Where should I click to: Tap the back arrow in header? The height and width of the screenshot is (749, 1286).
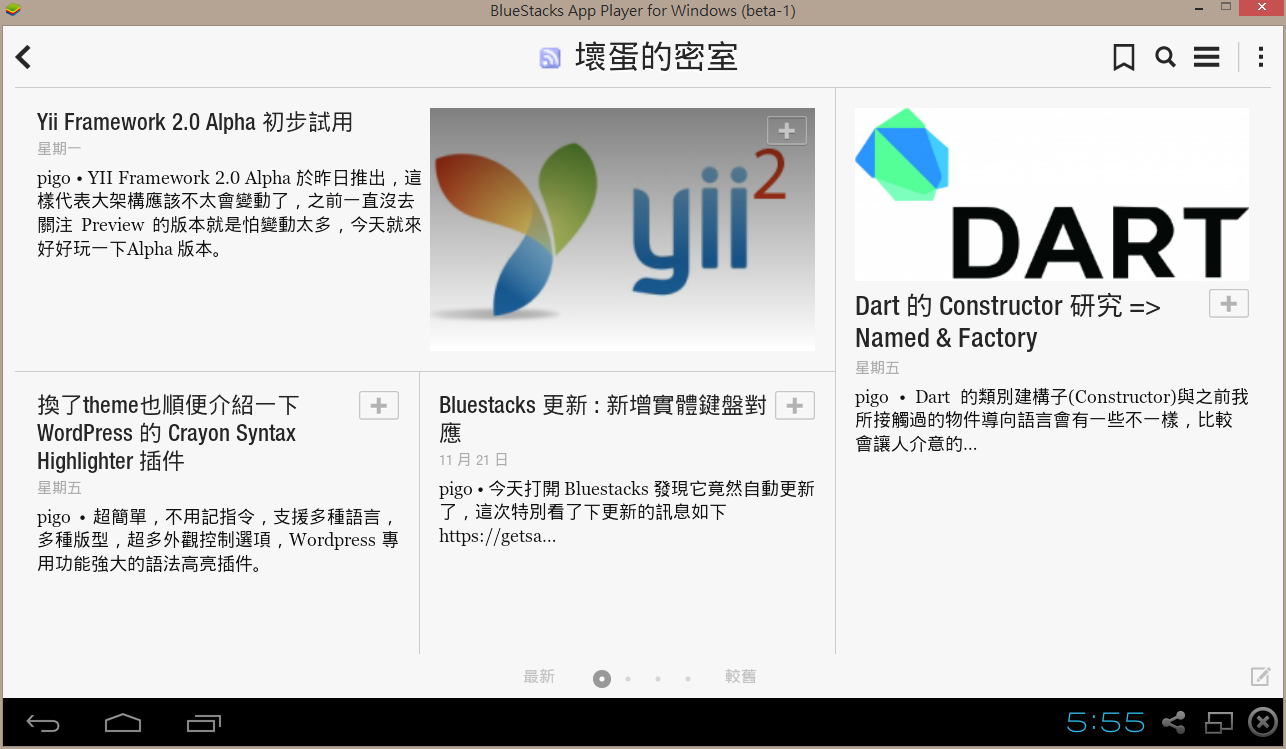click(x=24, y=57)
